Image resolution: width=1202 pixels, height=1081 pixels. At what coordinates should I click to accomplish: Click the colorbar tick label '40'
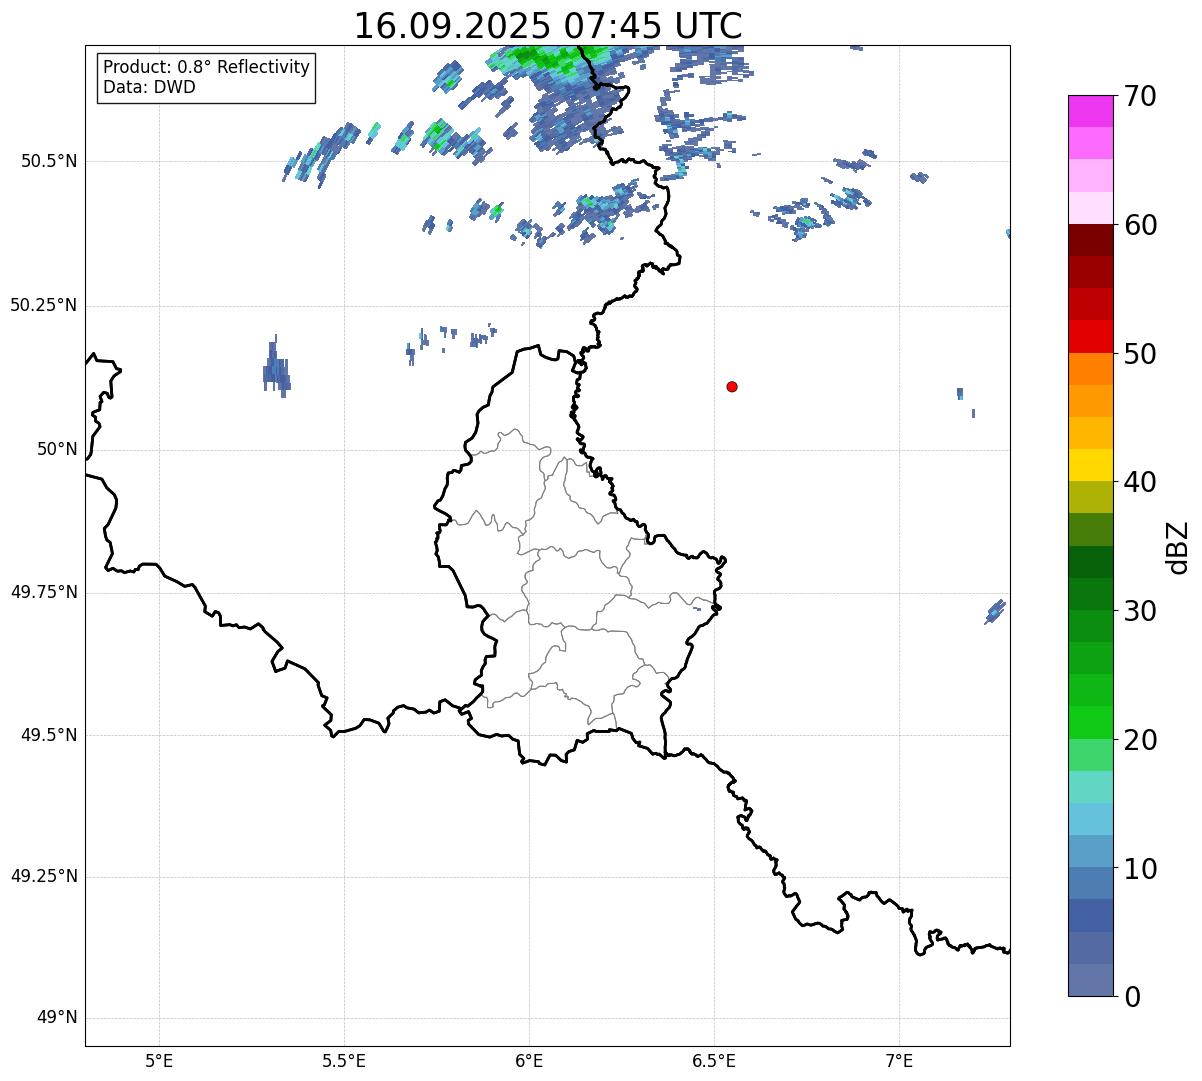[1140, 482]
